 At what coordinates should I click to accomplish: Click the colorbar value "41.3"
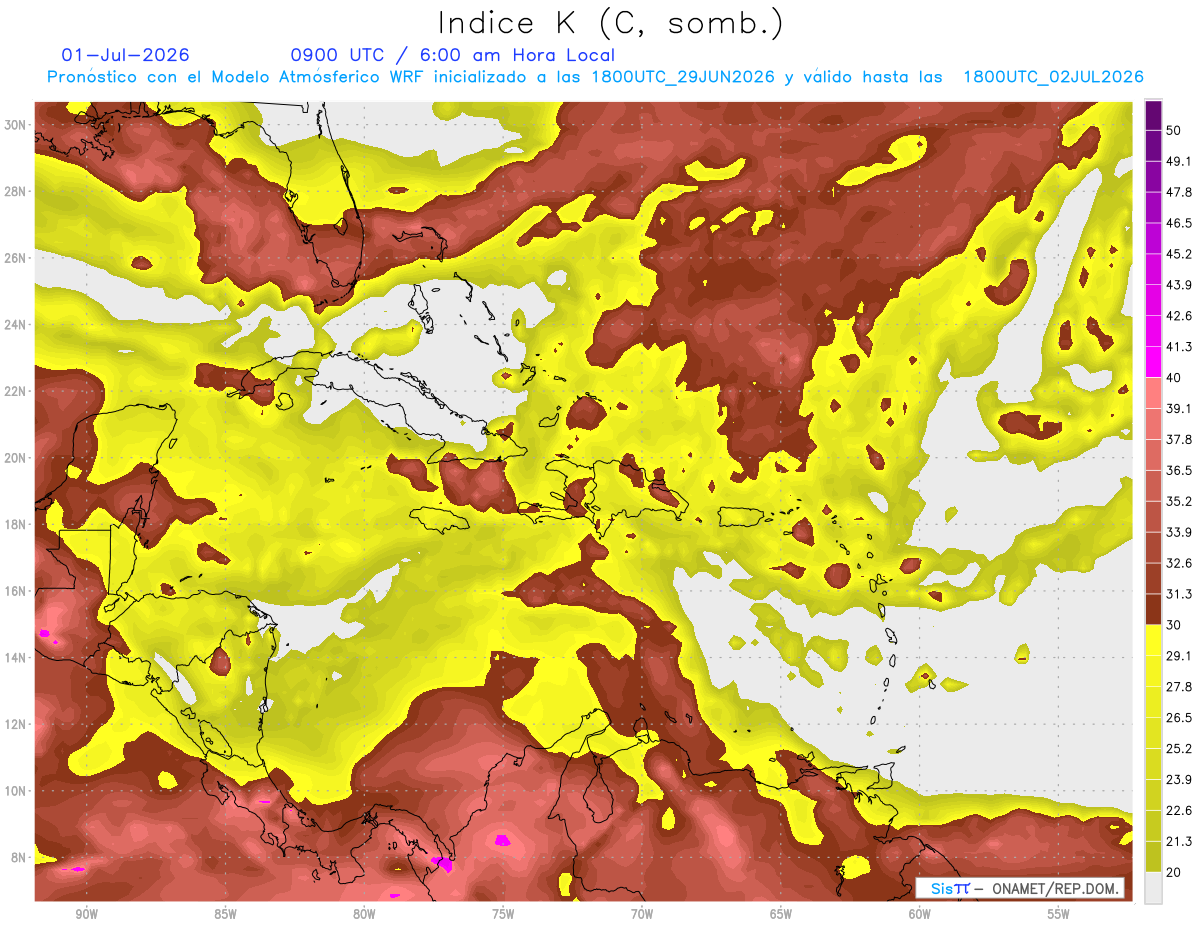pos(1177,347)
